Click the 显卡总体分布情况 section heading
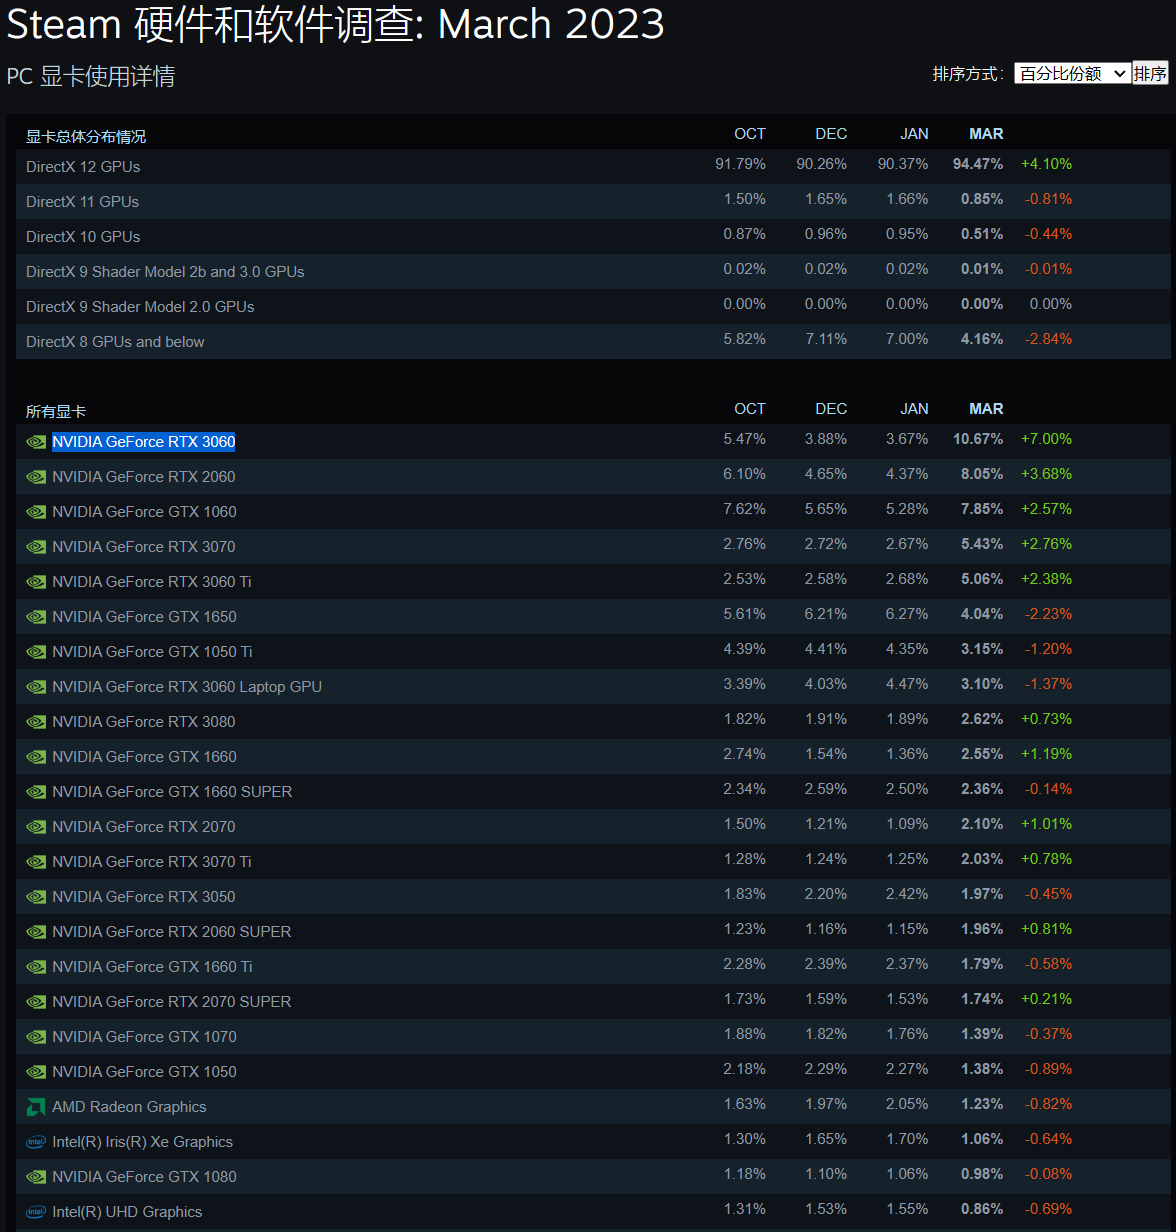 (x=86, y=137)
